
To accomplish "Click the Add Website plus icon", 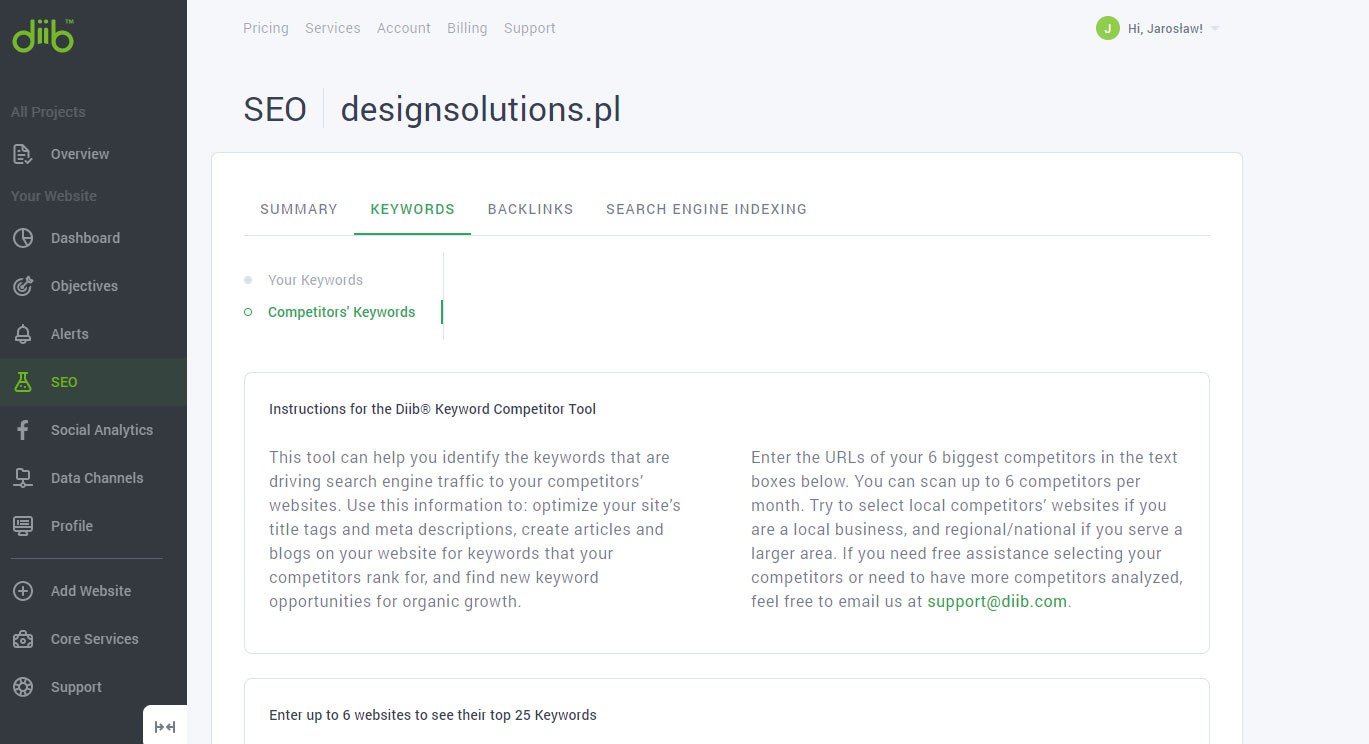I will 23,591.
